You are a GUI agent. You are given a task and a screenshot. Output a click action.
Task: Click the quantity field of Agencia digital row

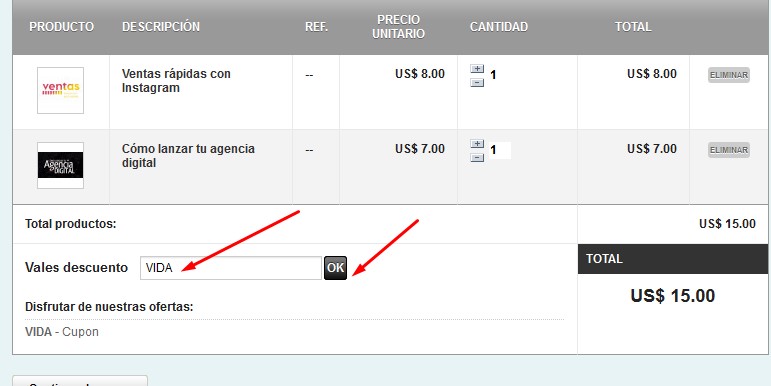click(499, 150)
